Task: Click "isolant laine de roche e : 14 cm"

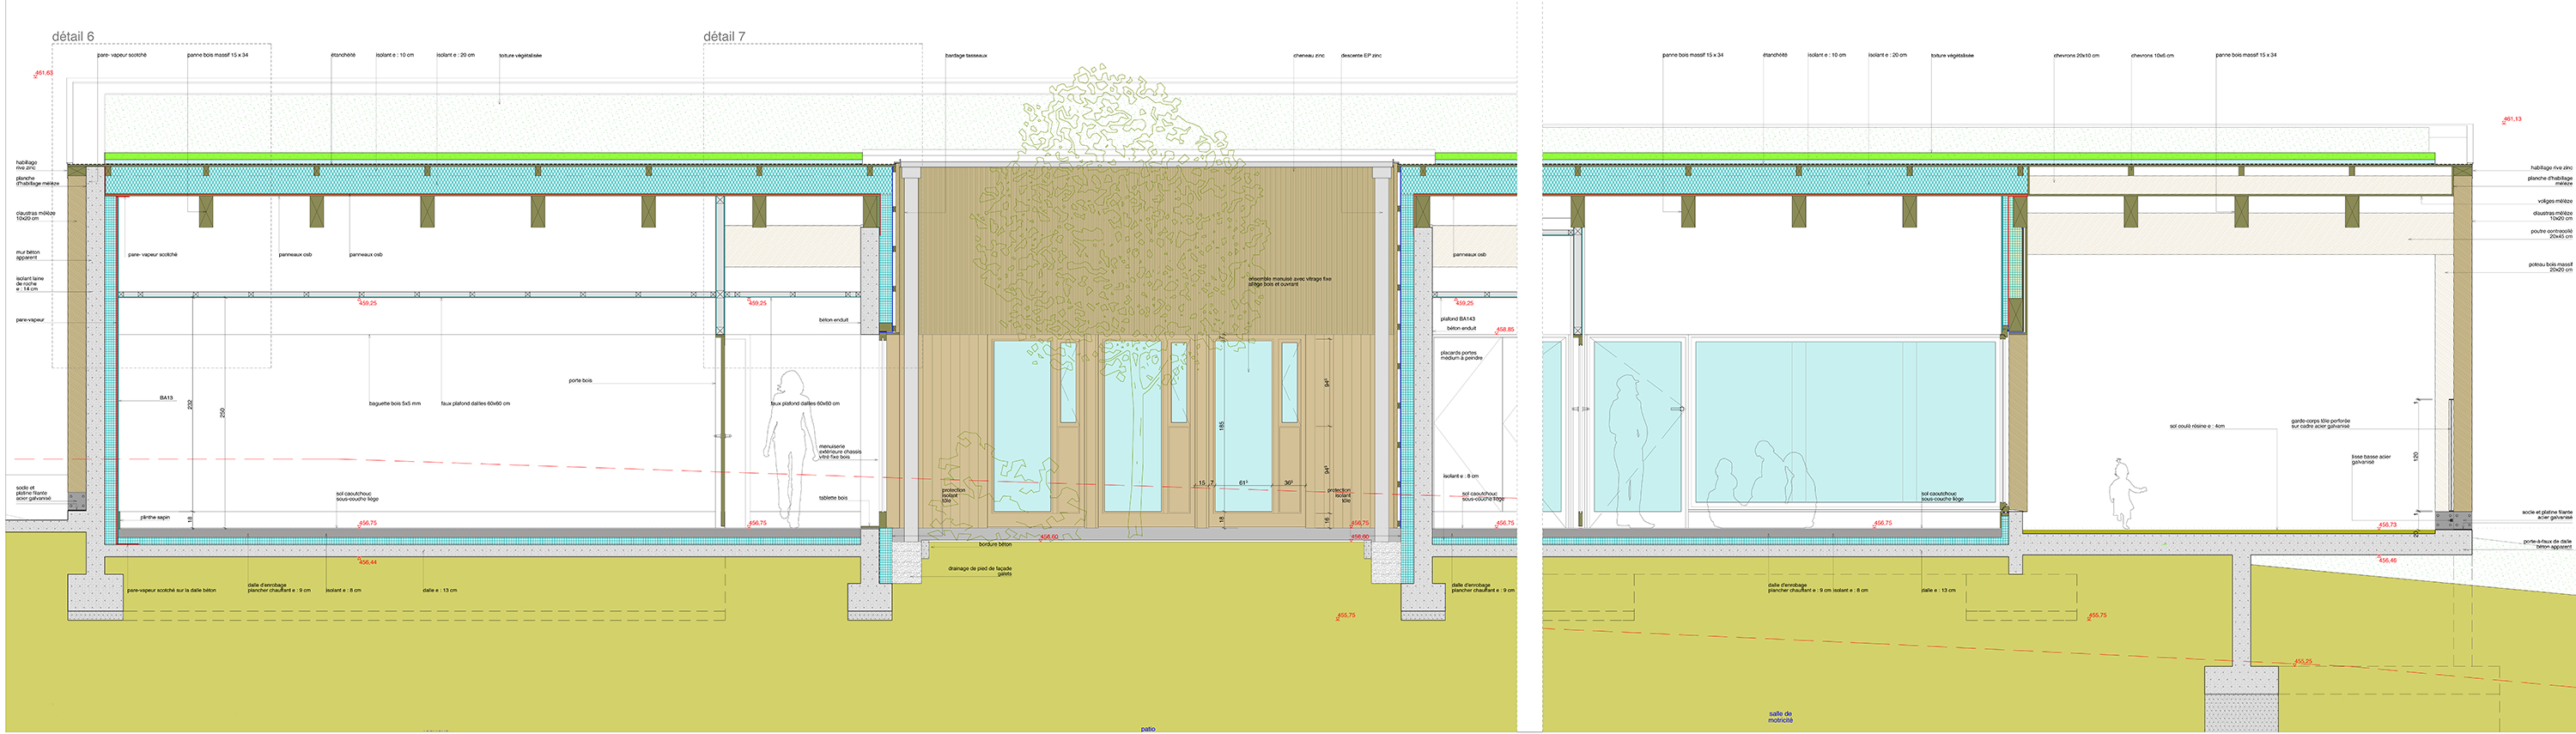Action: 30,283
